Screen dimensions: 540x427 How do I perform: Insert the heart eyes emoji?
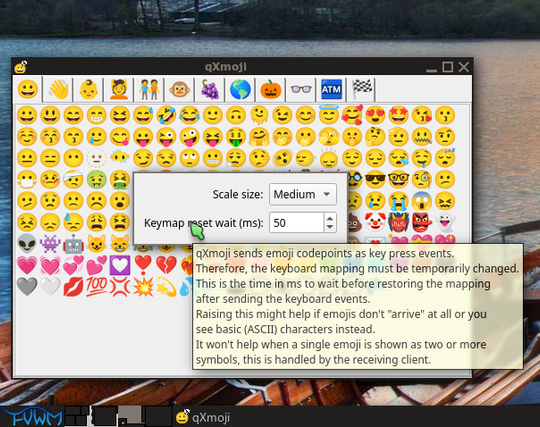coord(375,115)
